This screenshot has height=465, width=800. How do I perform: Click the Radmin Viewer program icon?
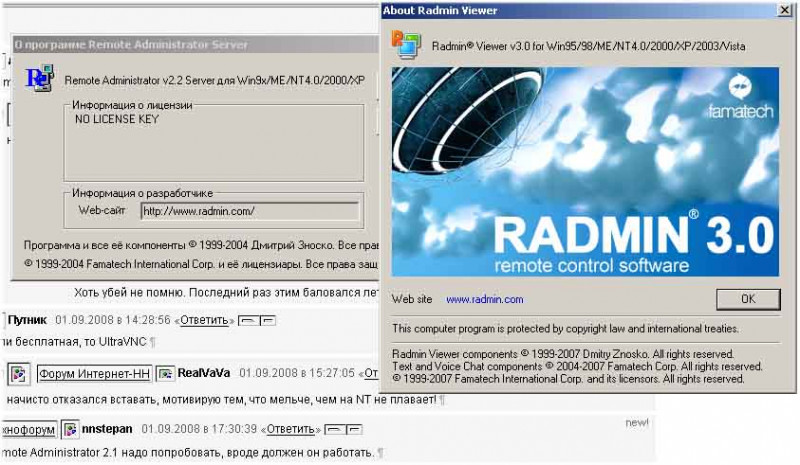[406, 44]
